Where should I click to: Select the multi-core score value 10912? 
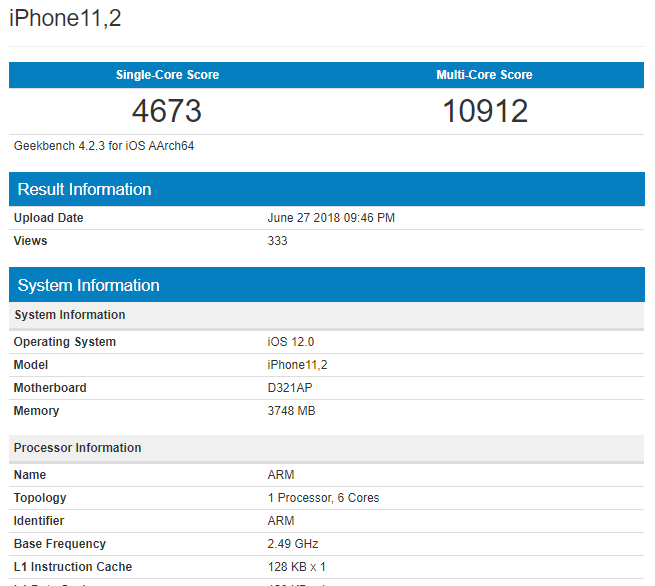[x=485, y=111]
